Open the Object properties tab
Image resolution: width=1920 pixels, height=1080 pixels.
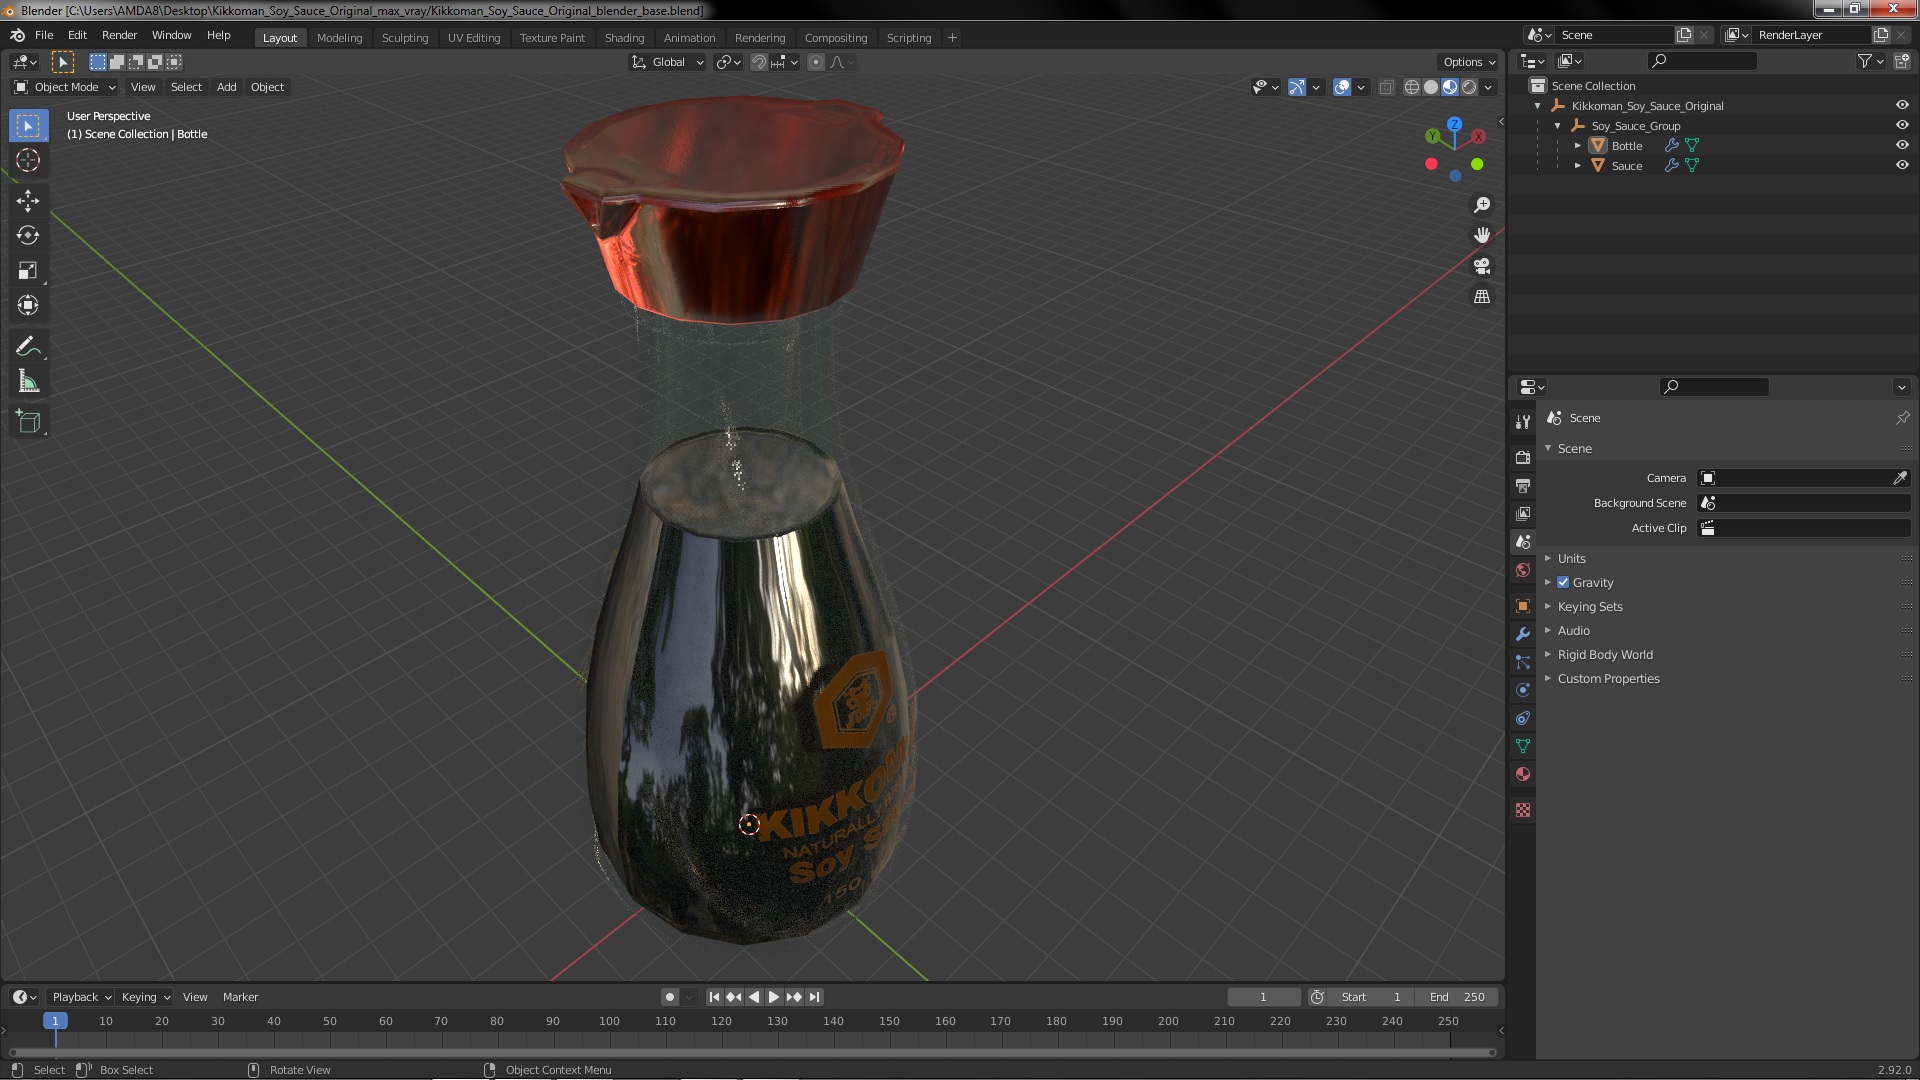click(x=1523, y=606)
